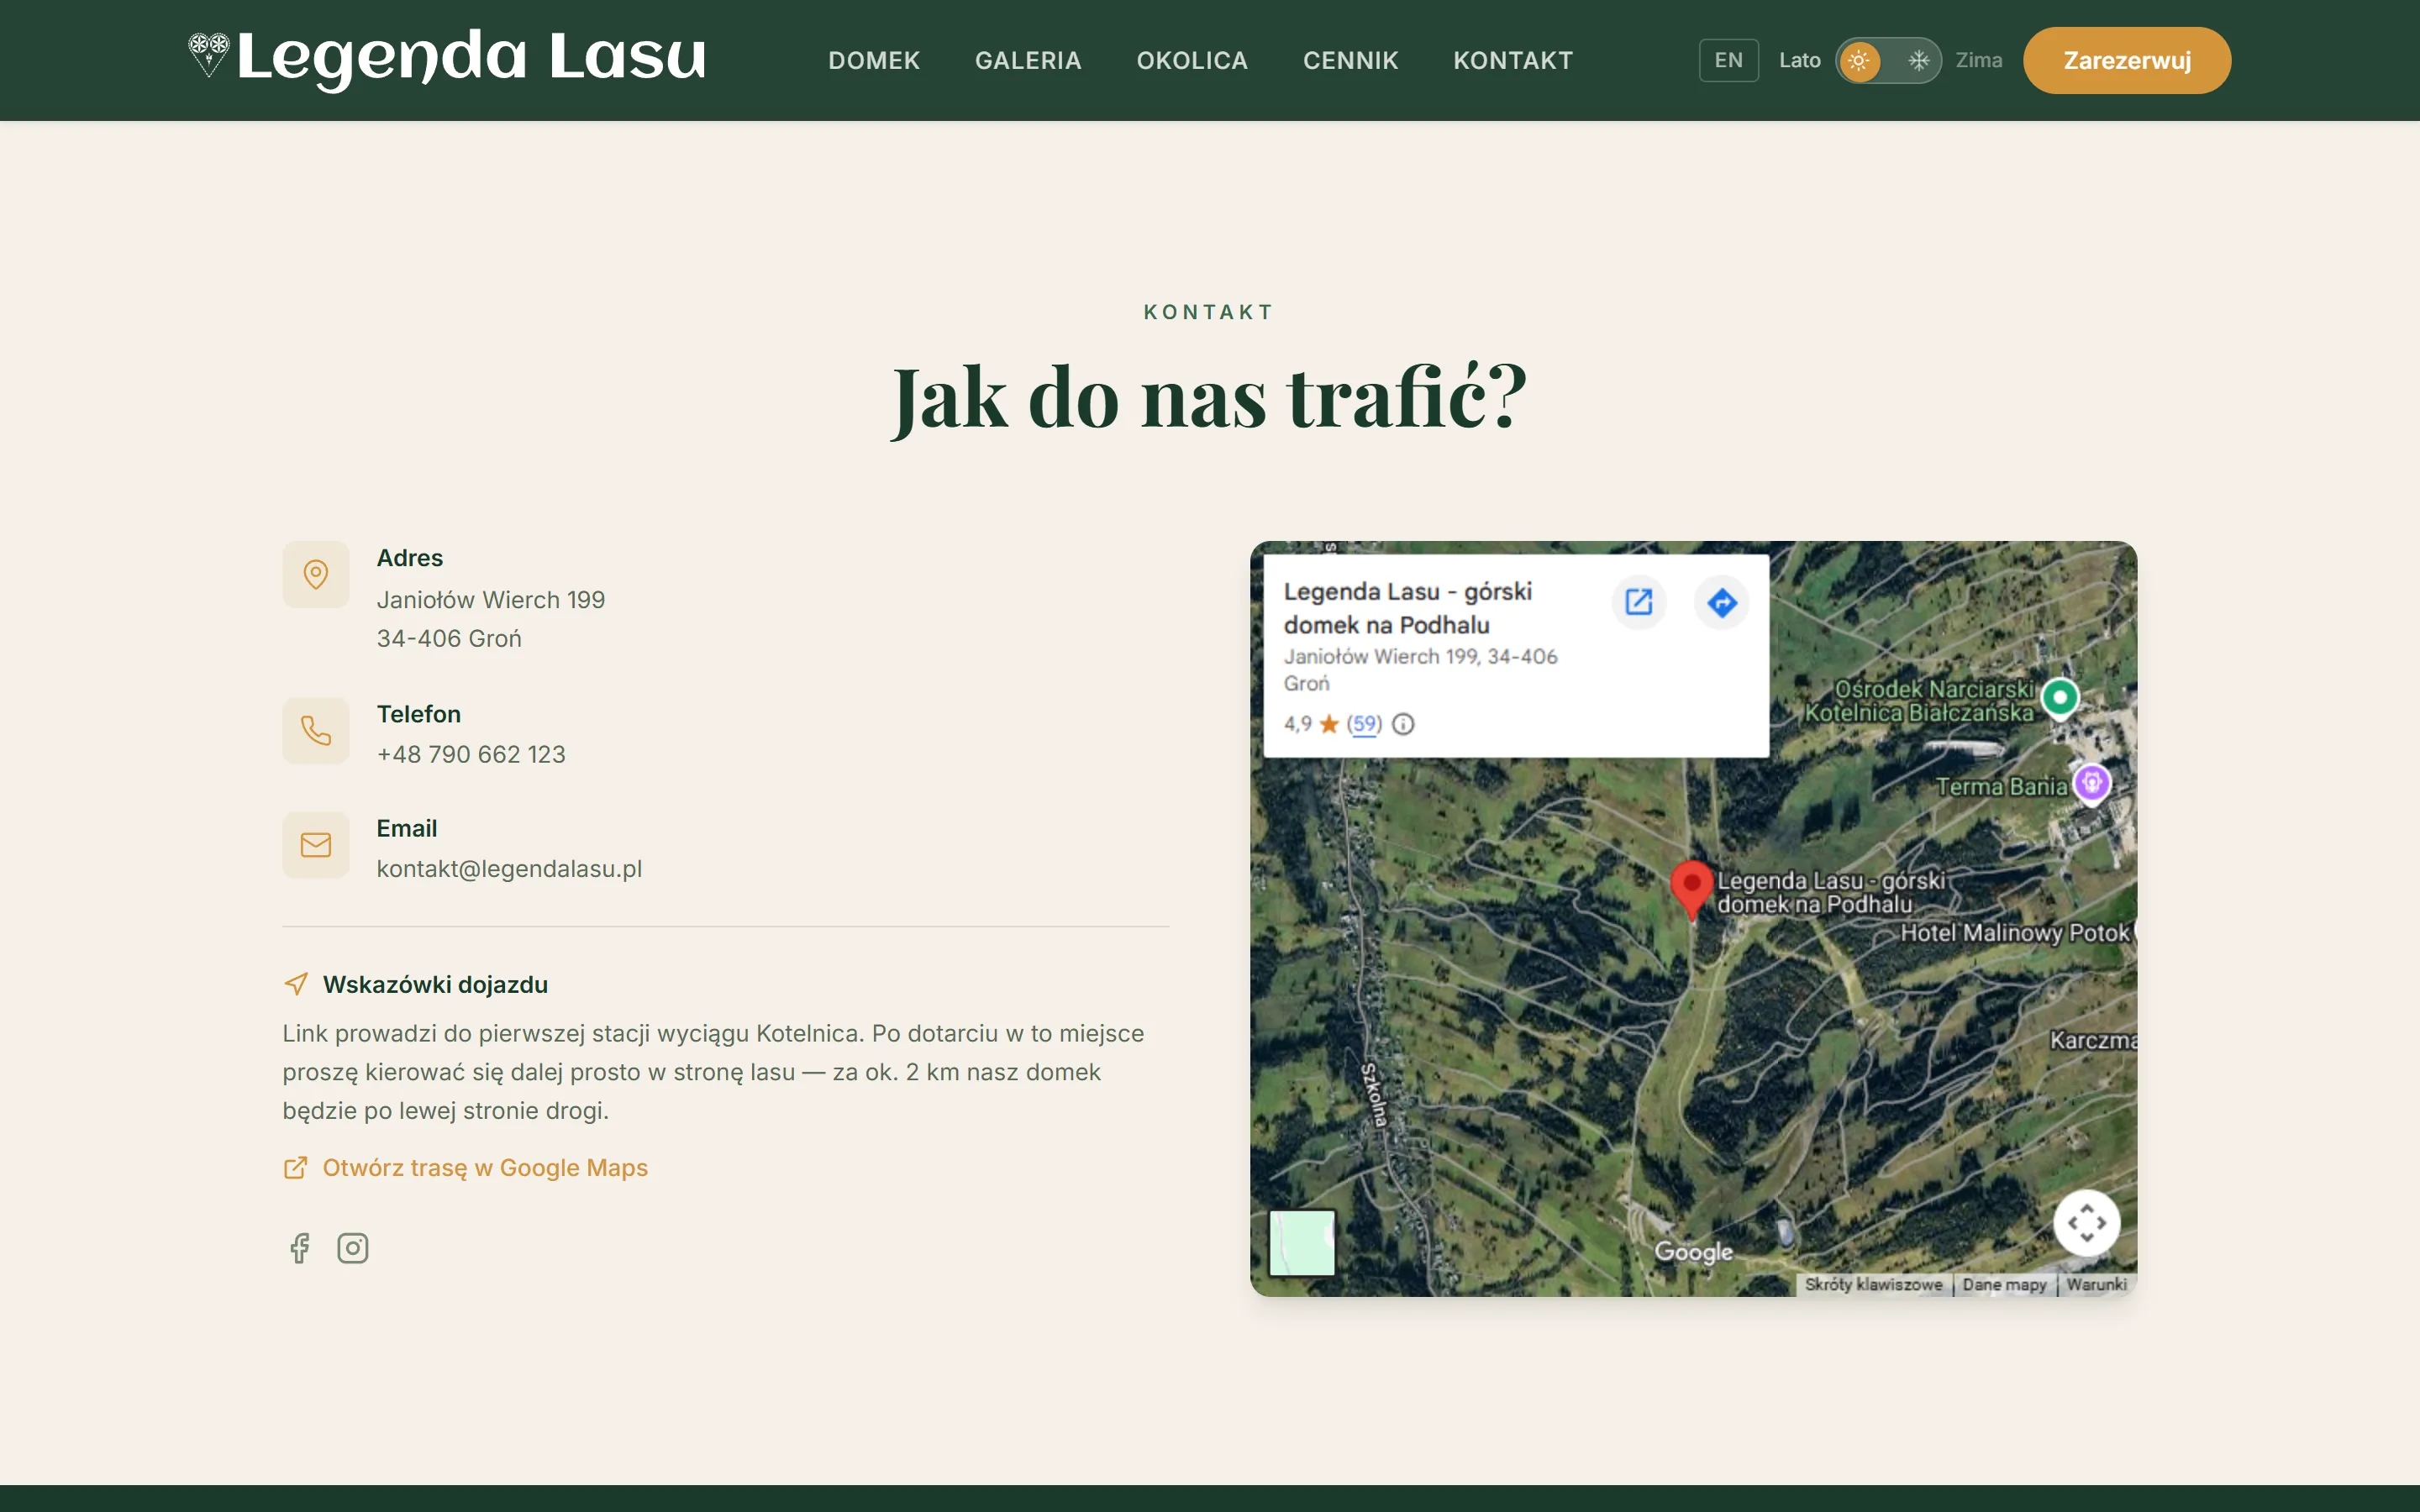
Task: Click the purple Terma Bania marker
Action: click(x=2091, y=784)
